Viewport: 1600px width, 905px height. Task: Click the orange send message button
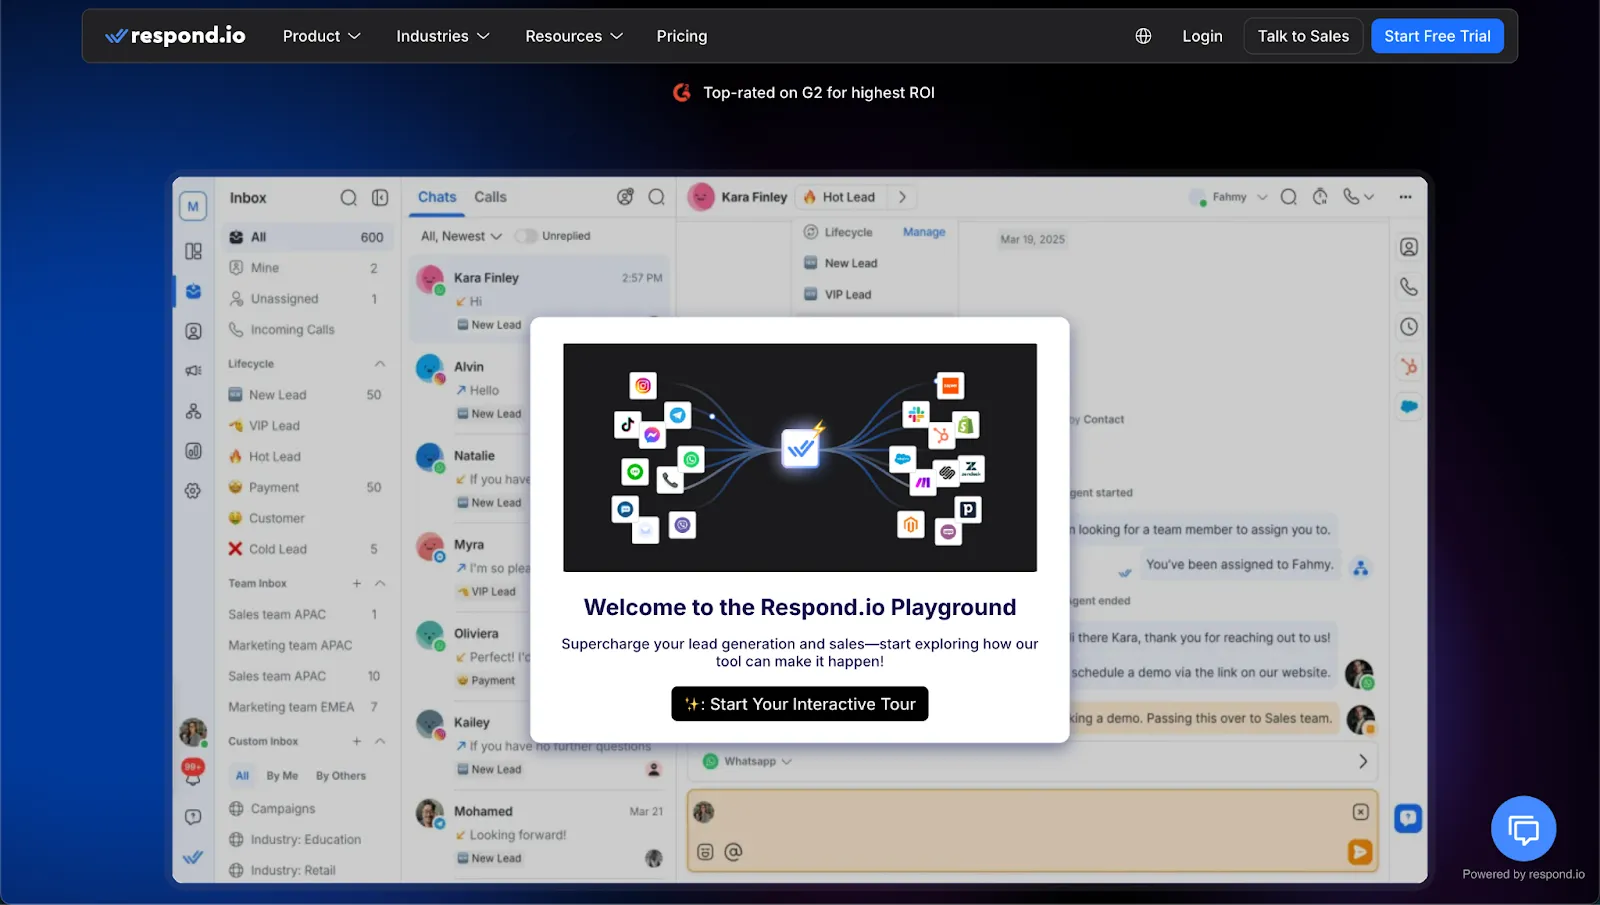[1359, 852]
